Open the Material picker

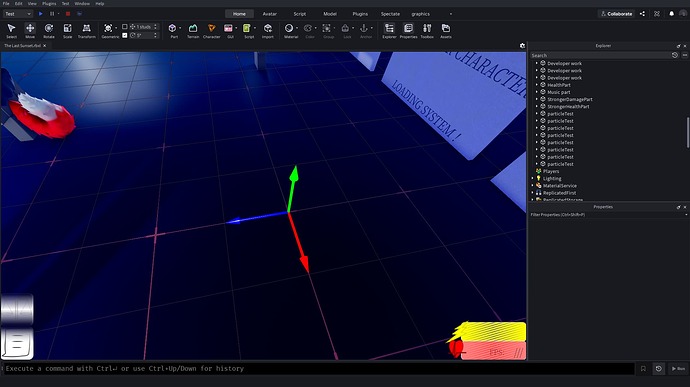[289, 28]
